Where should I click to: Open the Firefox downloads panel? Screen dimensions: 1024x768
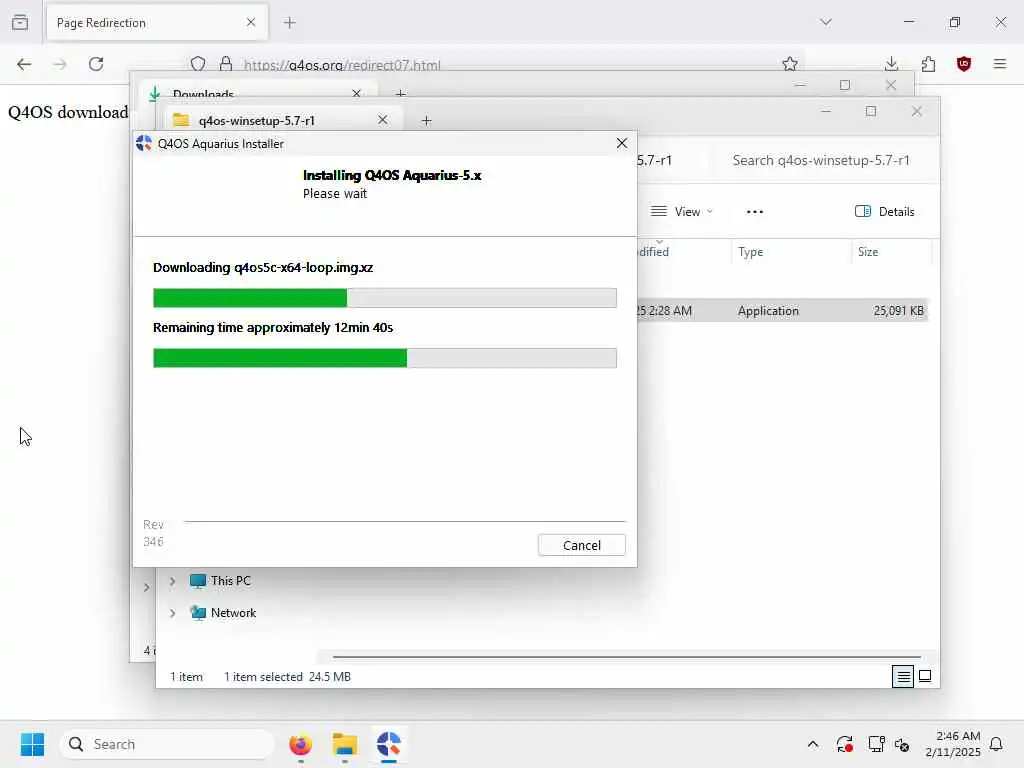pyautogui.click(x=891, y=64)
